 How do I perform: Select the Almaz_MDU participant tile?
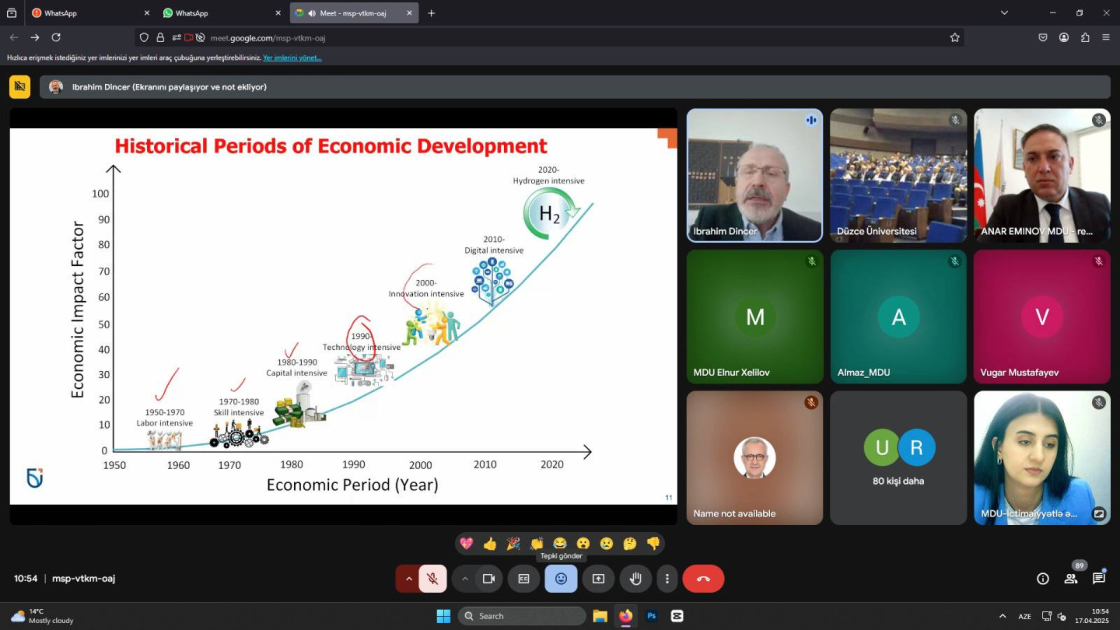(898, 316)
